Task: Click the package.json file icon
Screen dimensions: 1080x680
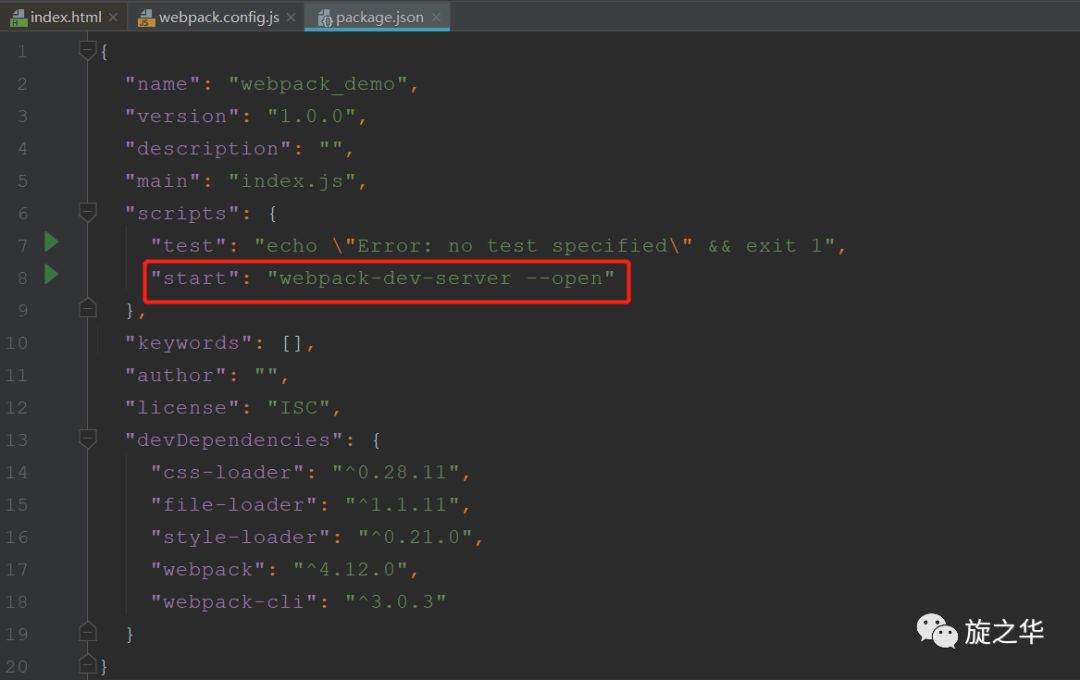Action: pos(325,18)
